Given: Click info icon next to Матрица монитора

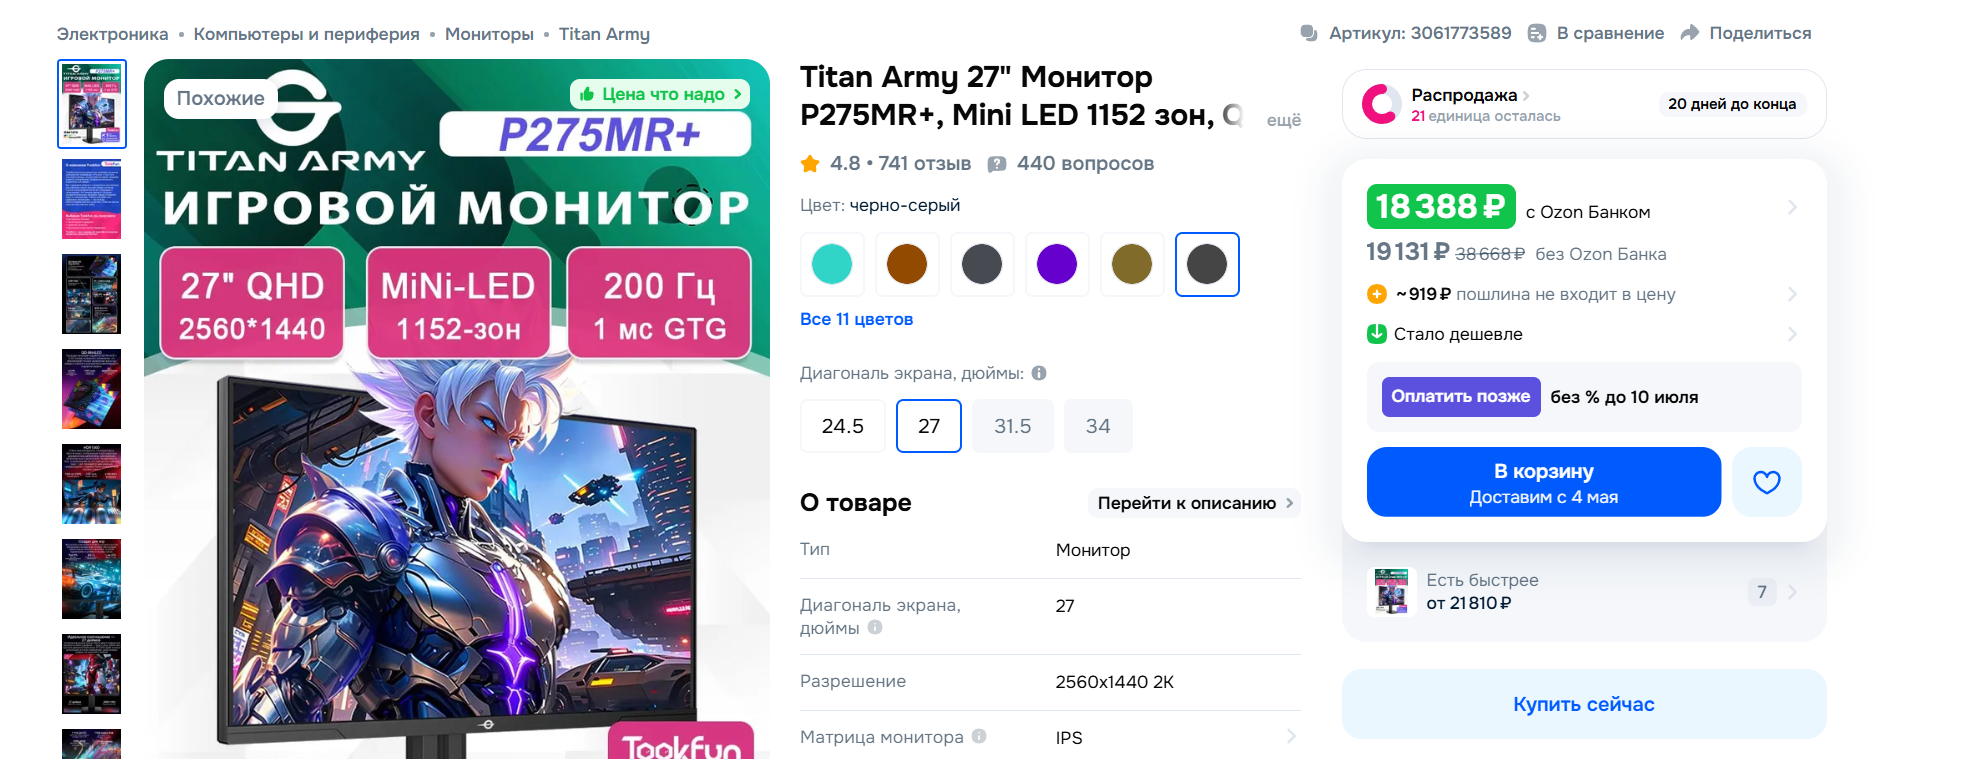Looking at the screenshot, I should [979, 736].
